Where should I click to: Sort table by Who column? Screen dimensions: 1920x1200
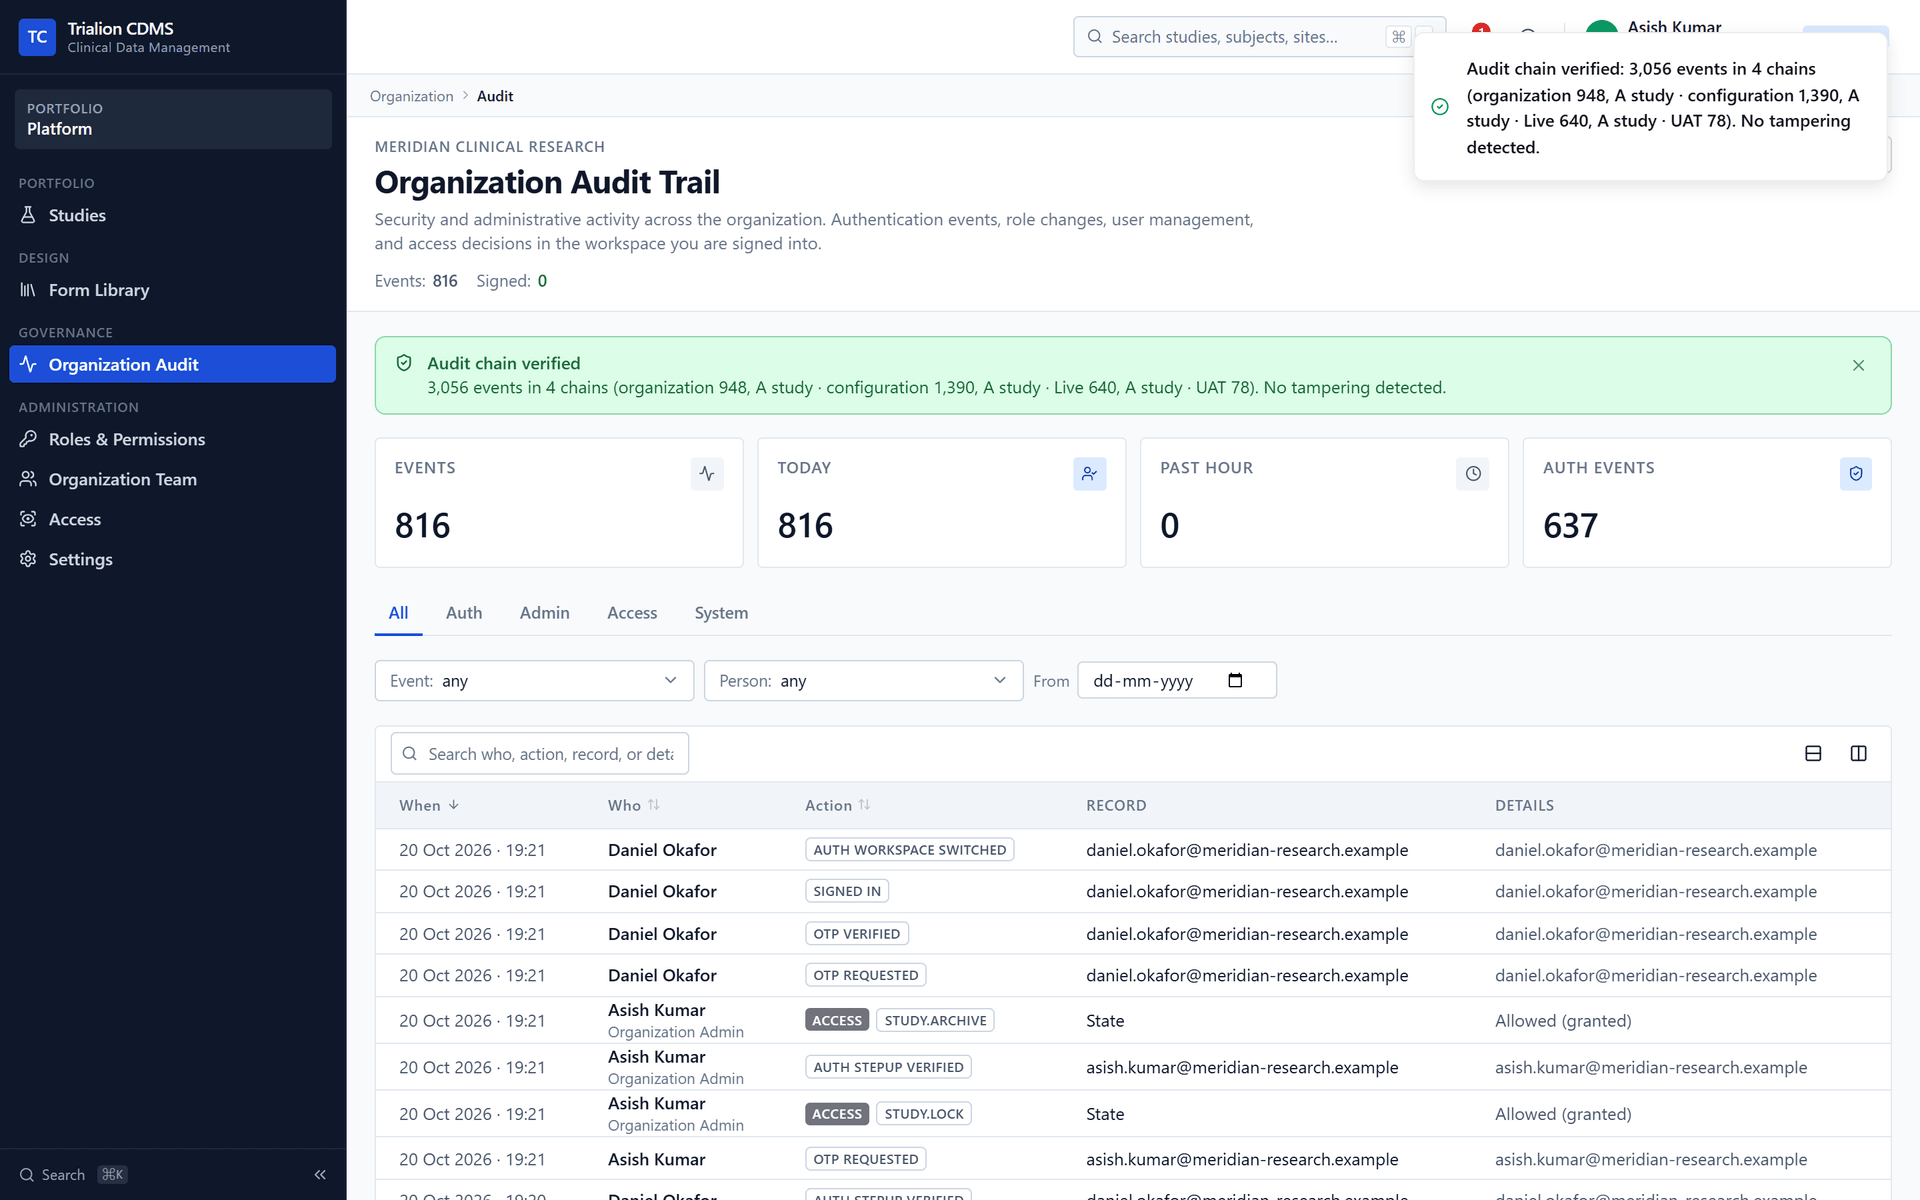634,806
